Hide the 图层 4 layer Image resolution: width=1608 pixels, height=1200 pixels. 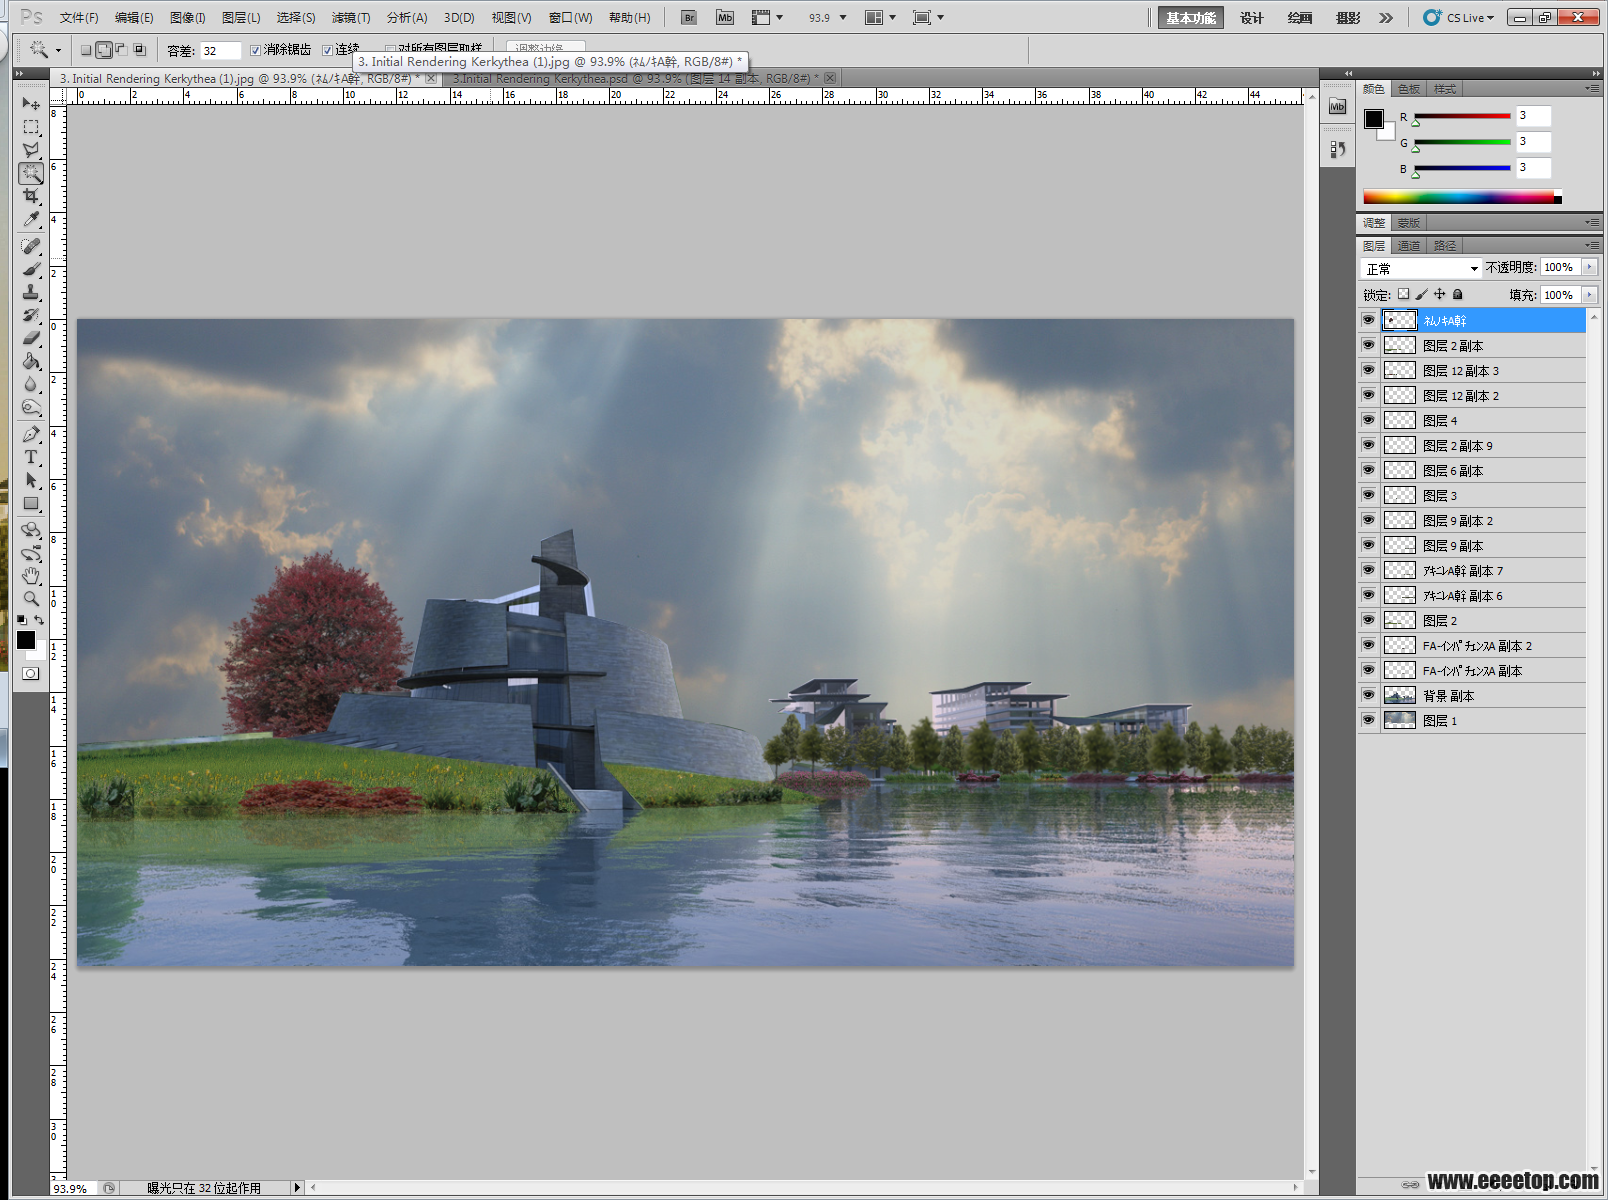tap(1368, 420)
